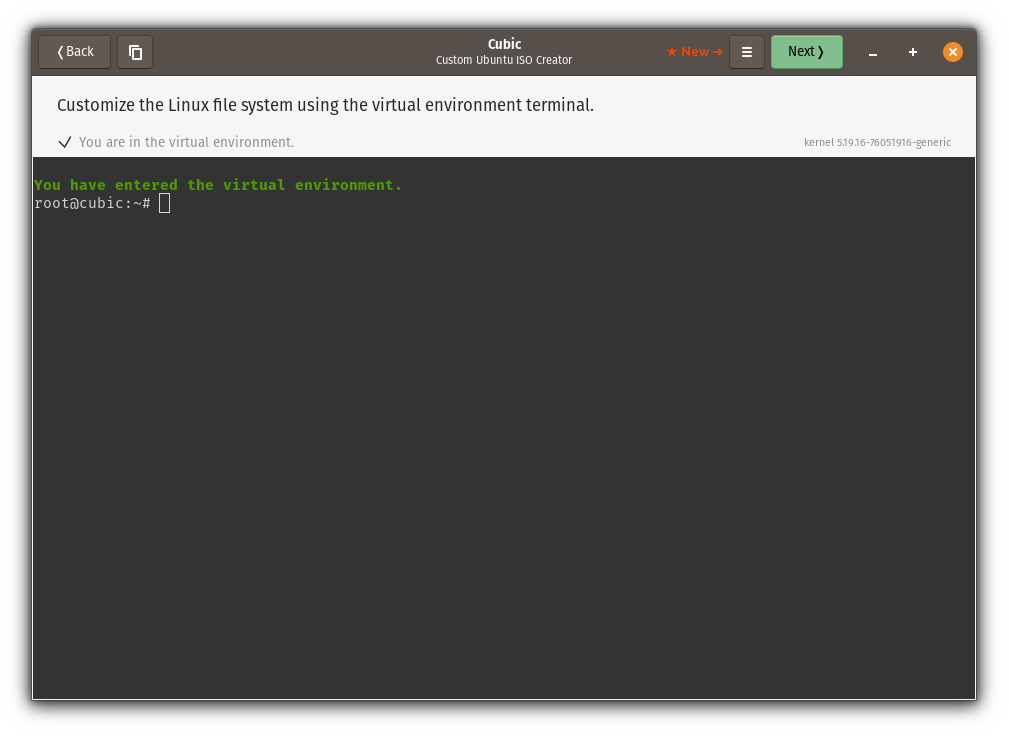Image resolution: width=1009 pixels, height=736 pixels.
Task: Click the red New feature star indicator
Action: [x=671, y=51]
